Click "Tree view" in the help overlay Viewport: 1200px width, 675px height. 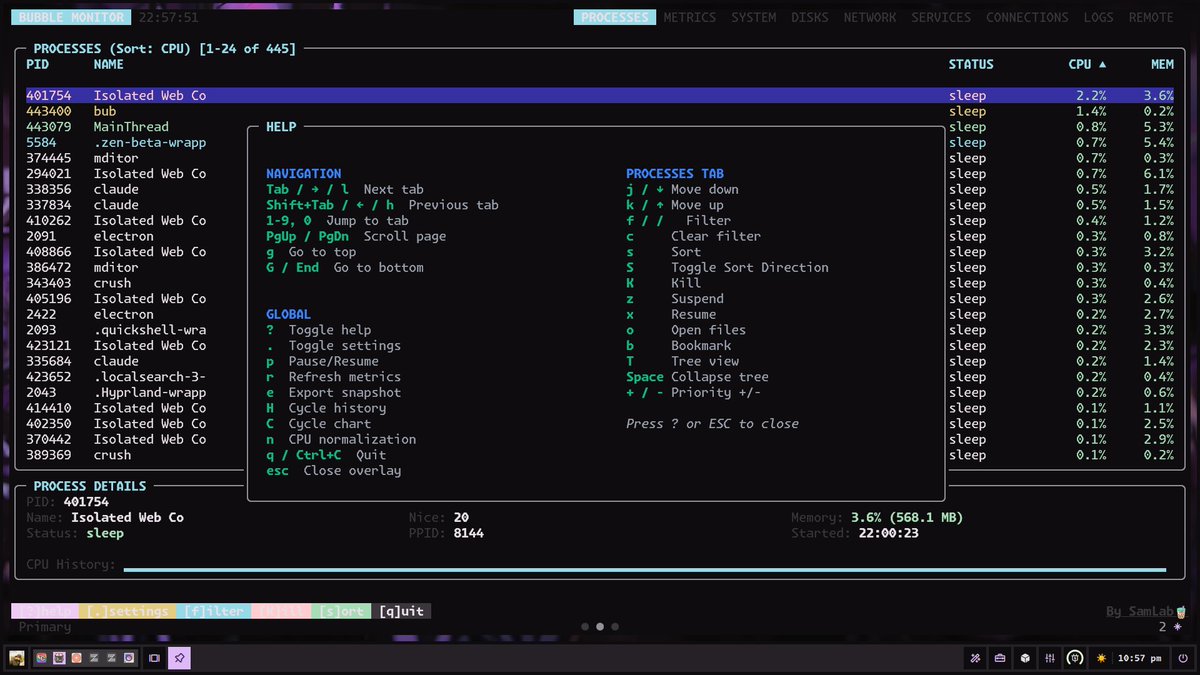(705, 361)
